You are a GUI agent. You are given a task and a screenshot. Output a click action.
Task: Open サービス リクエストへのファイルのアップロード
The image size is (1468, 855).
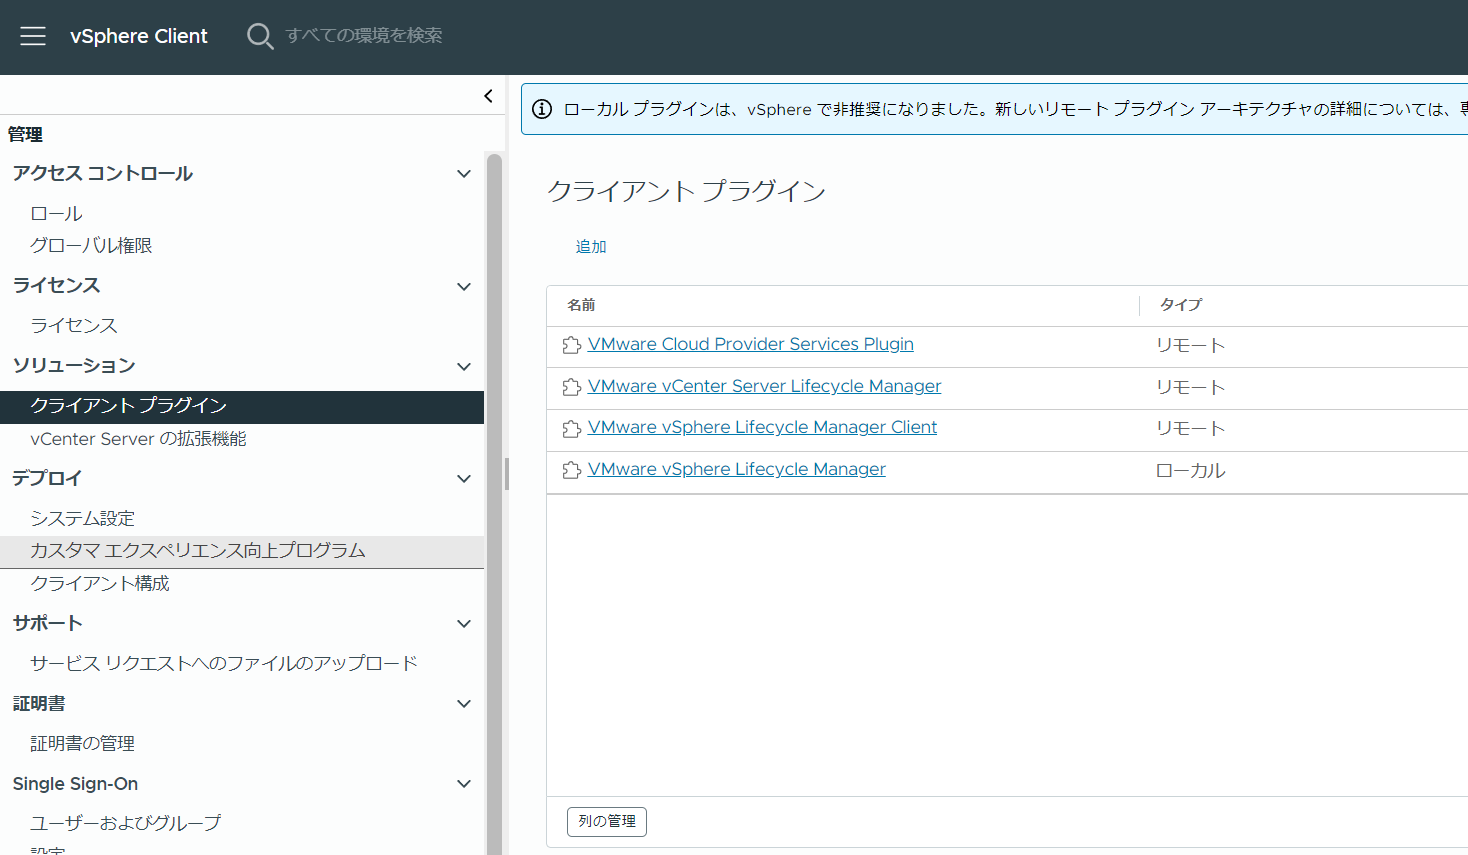point(224,663)
